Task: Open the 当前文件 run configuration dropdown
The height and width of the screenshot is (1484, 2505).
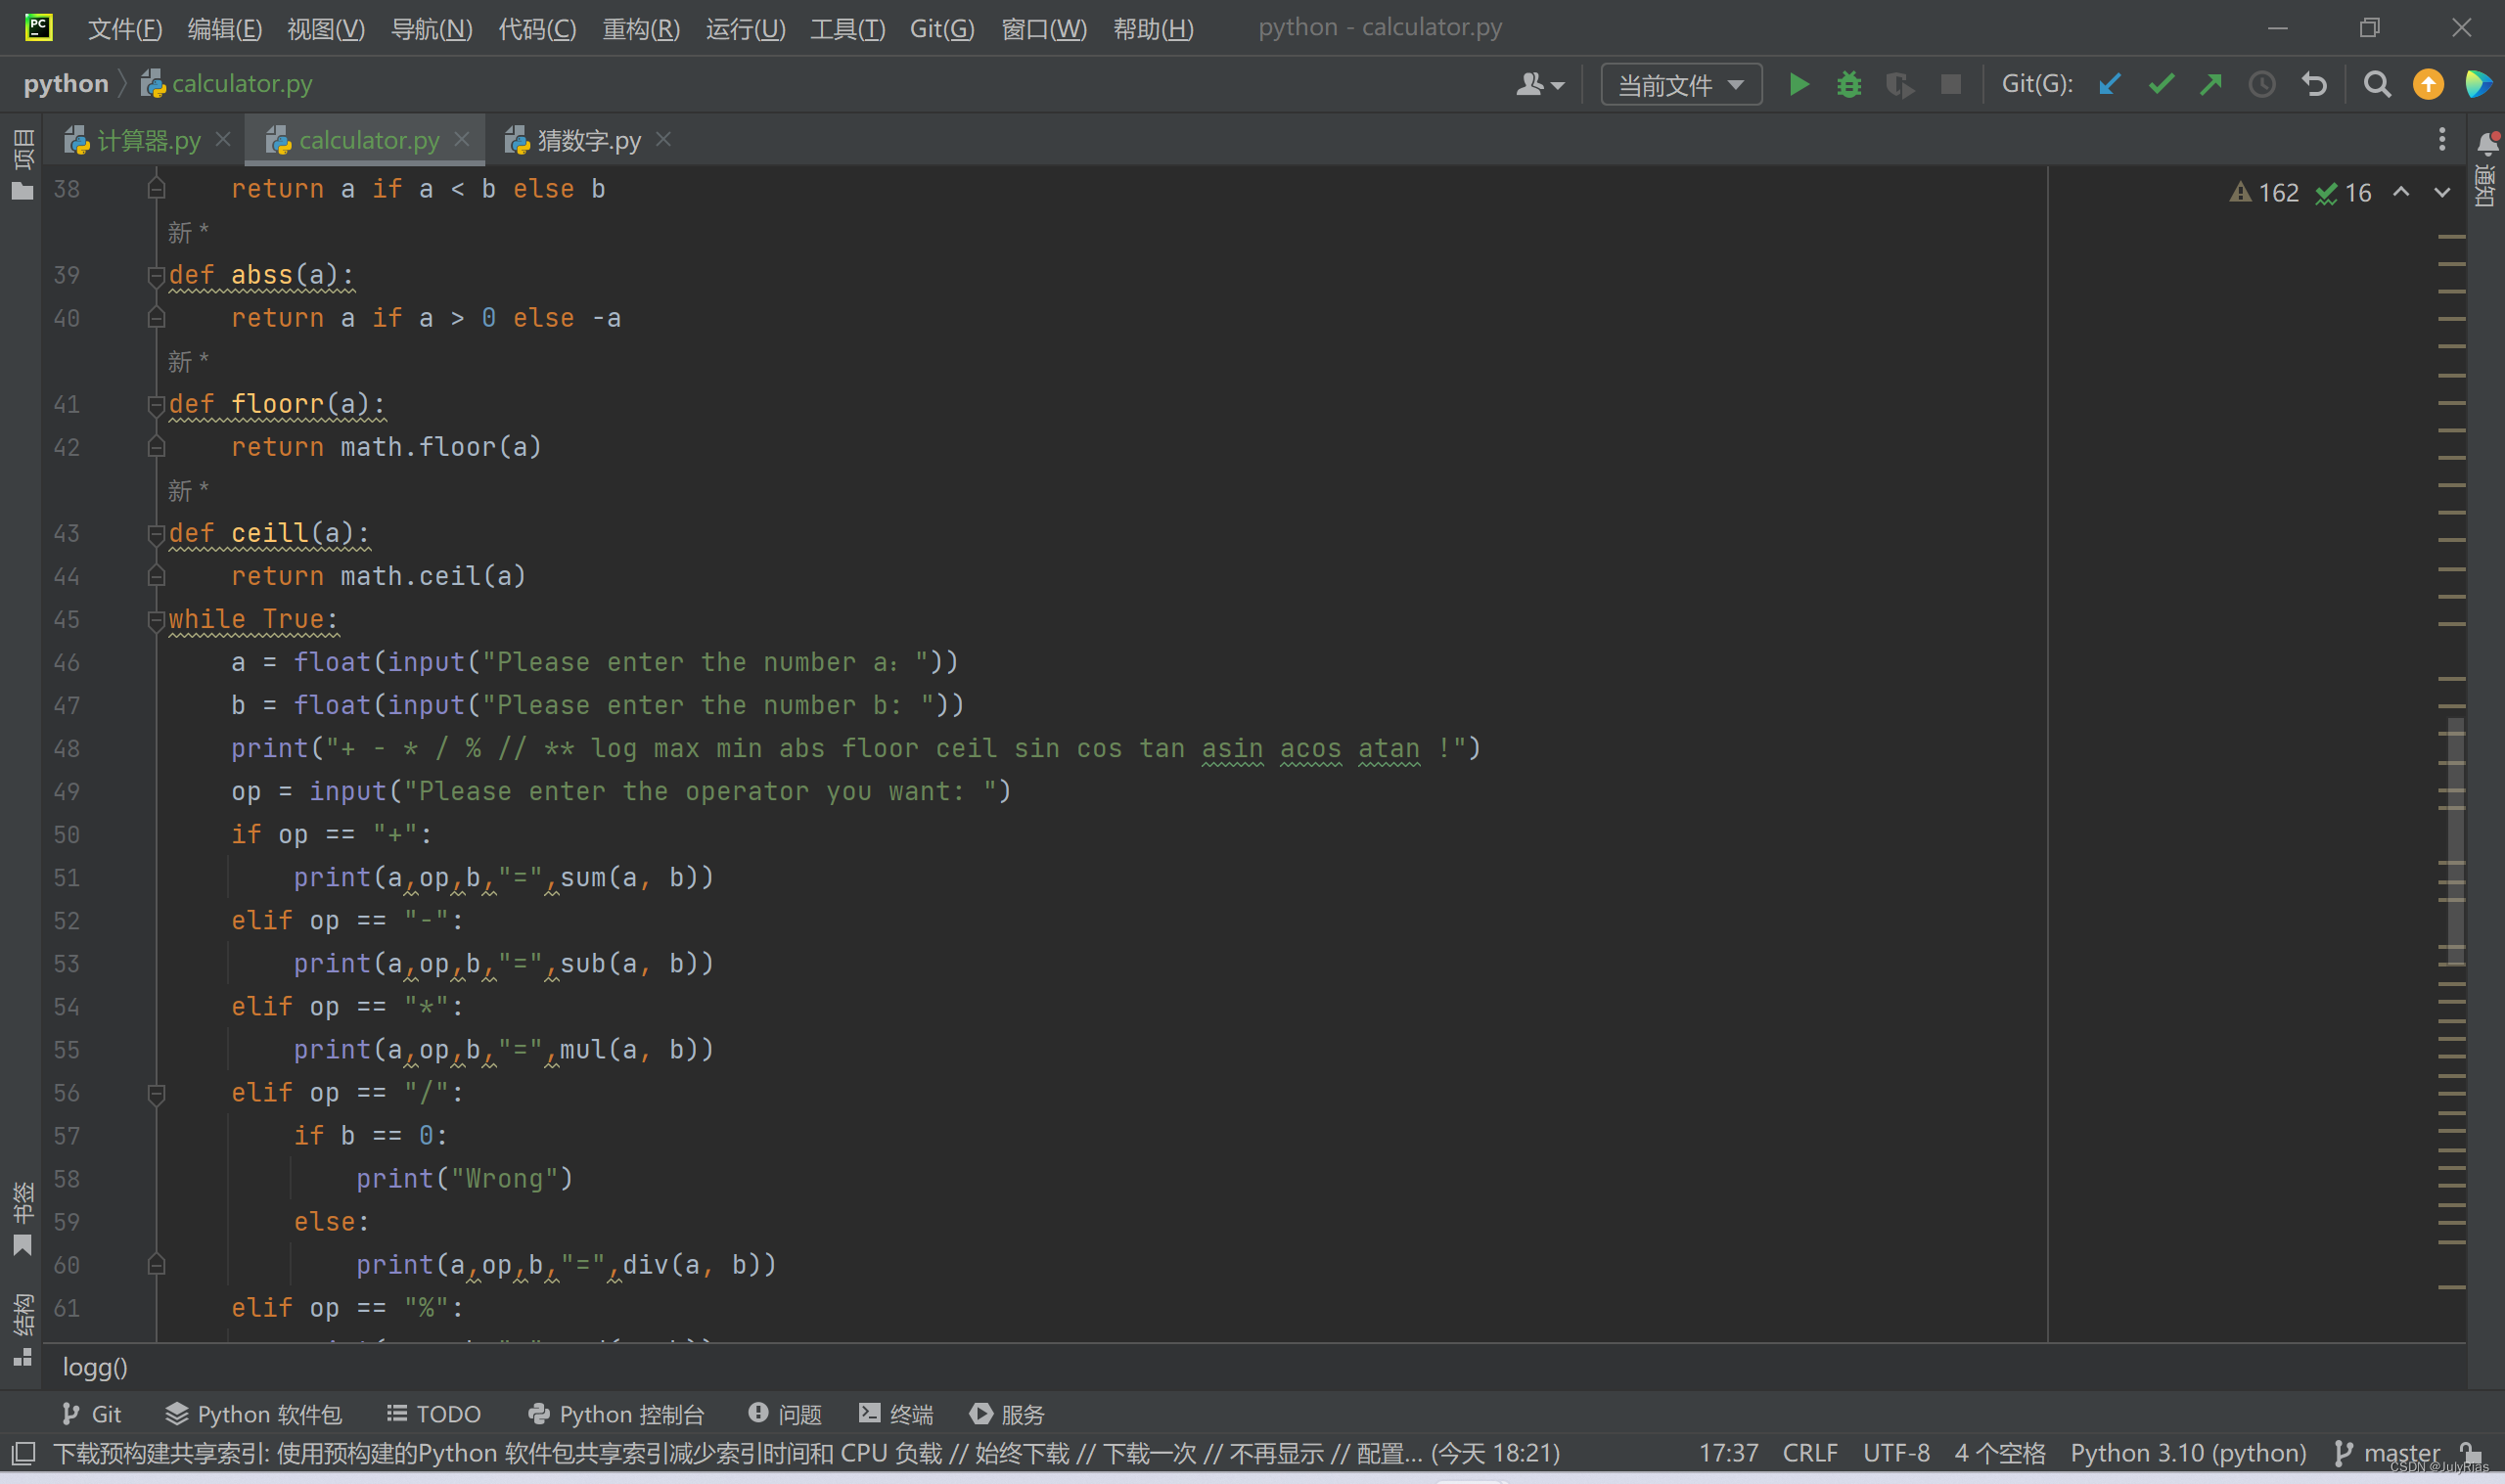Action: (1680, 85)
